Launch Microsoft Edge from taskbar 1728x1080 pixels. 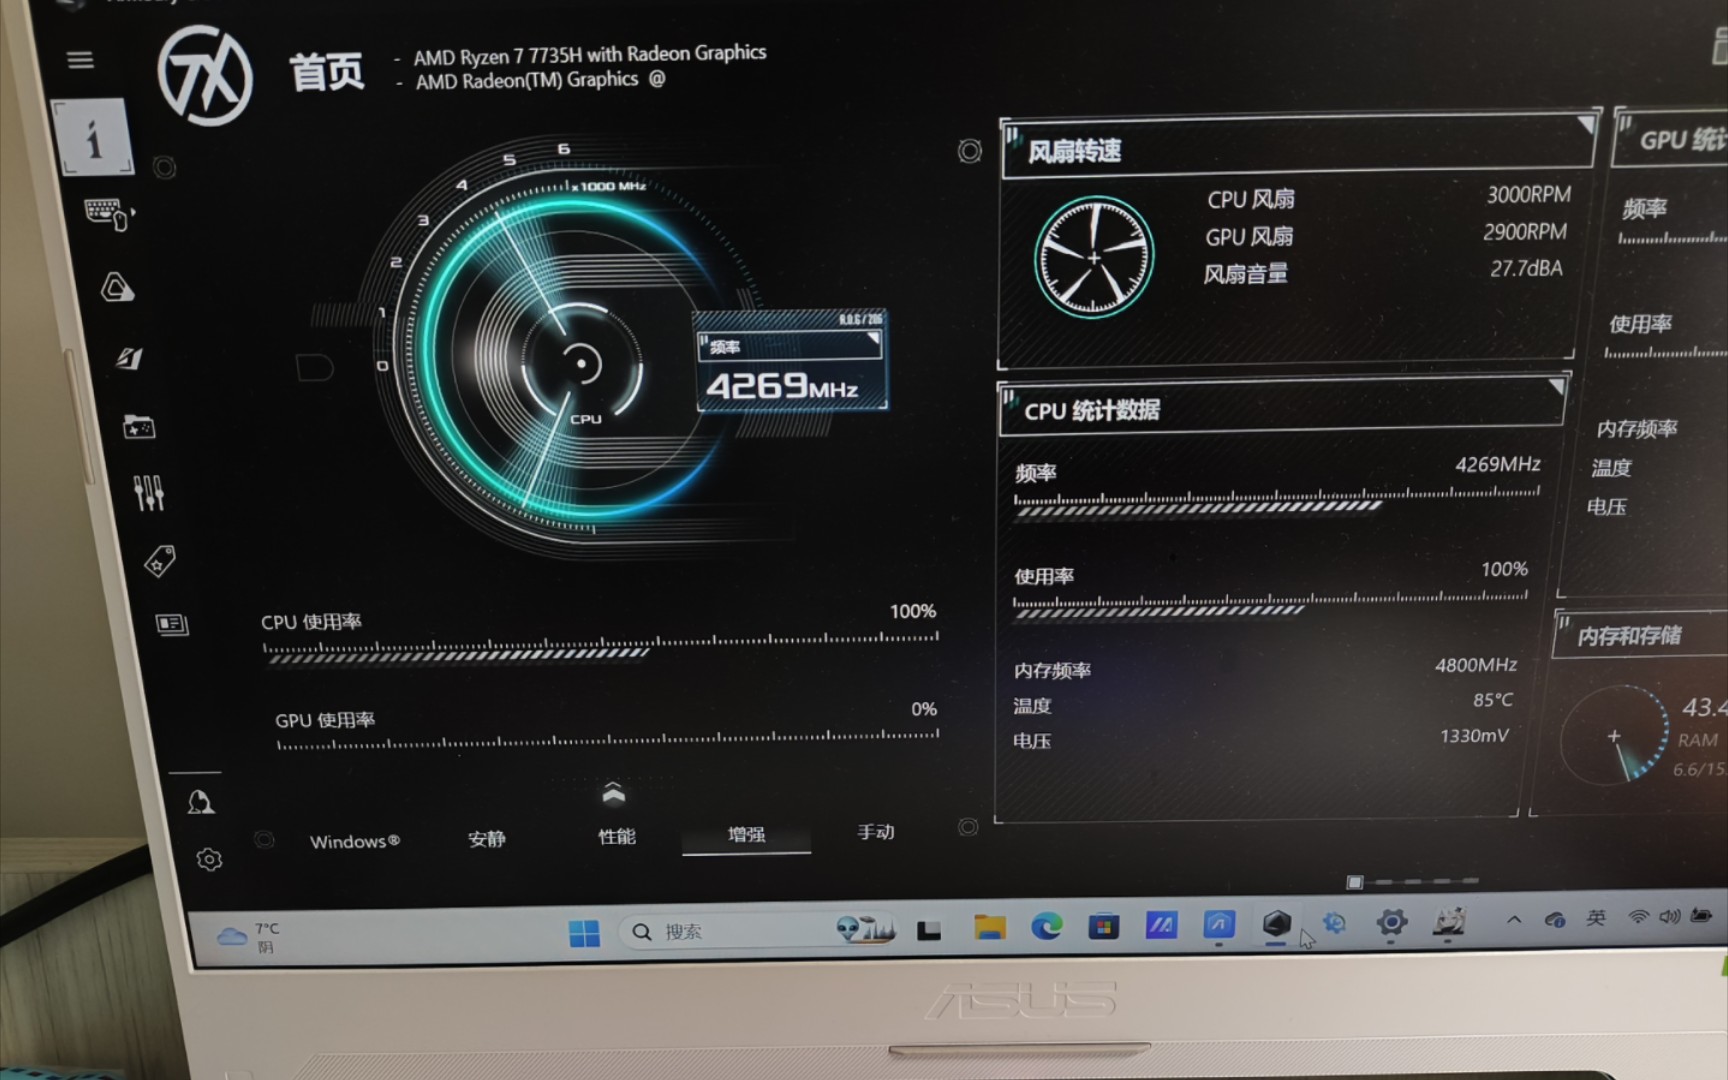[x=1047, y=927]
